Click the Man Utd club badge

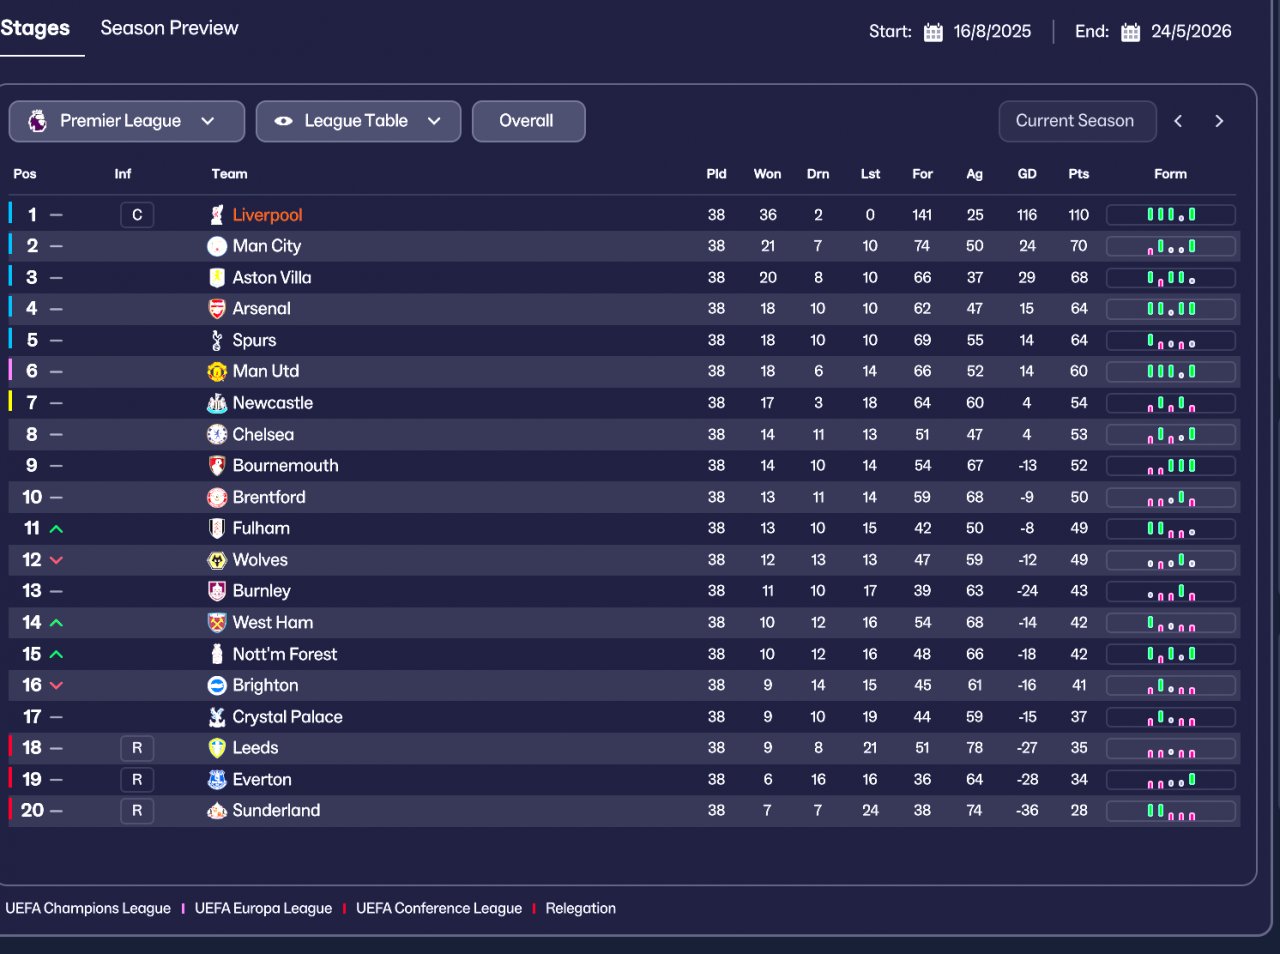pos(217,372)
